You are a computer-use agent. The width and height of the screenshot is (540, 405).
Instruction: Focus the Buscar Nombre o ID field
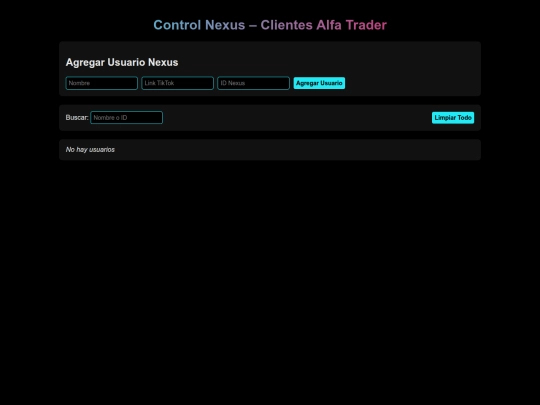point(126,117)
